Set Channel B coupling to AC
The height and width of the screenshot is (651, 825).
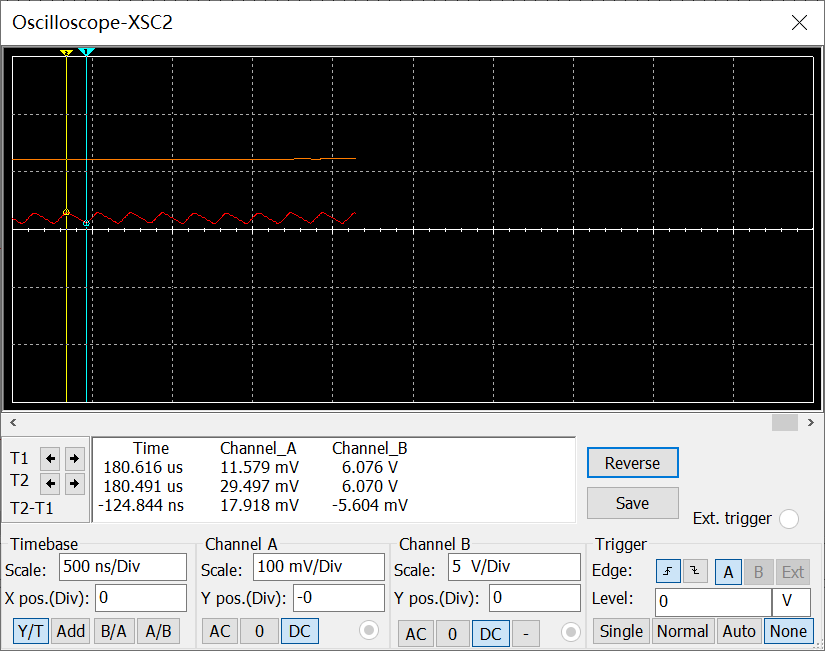[416, 634]
